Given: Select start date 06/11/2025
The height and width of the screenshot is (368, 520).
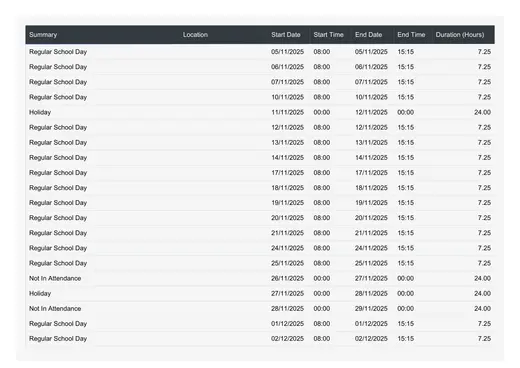Looking at the screenshot, I should point(287,67).
